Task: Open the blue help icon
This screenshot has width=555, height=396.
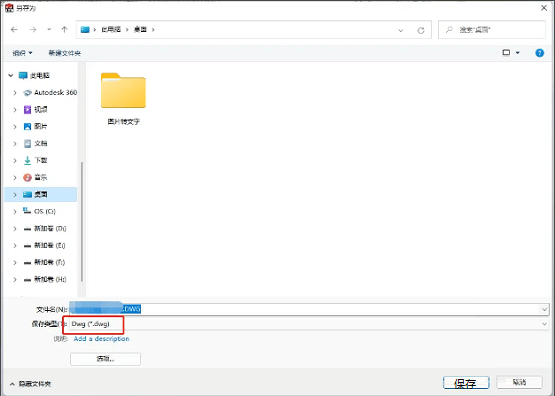Action: tap(539, 53)
